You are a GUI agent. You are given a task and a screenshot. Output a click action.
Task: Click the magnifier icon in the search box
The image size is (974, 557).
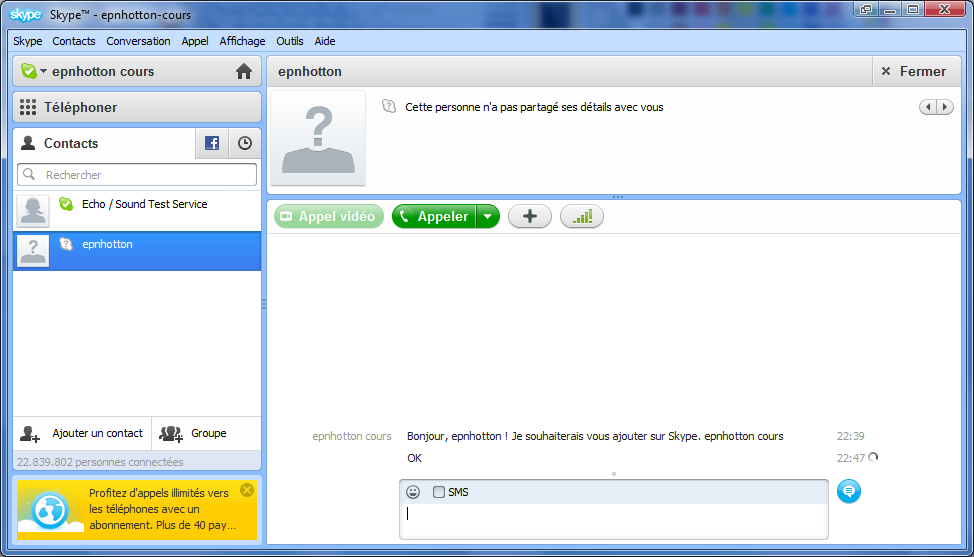29,174
